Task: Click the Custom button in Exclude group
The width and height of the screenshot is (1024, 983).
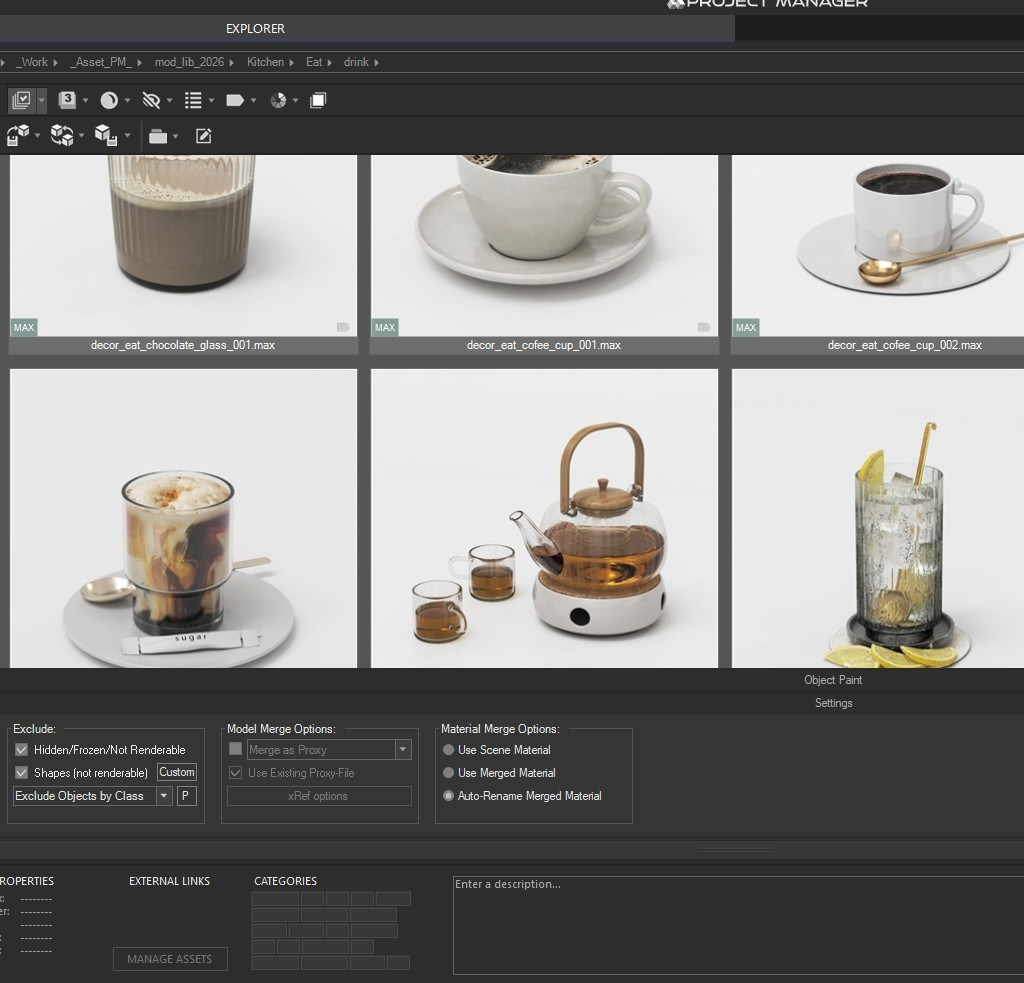Action: pos(177,772)
